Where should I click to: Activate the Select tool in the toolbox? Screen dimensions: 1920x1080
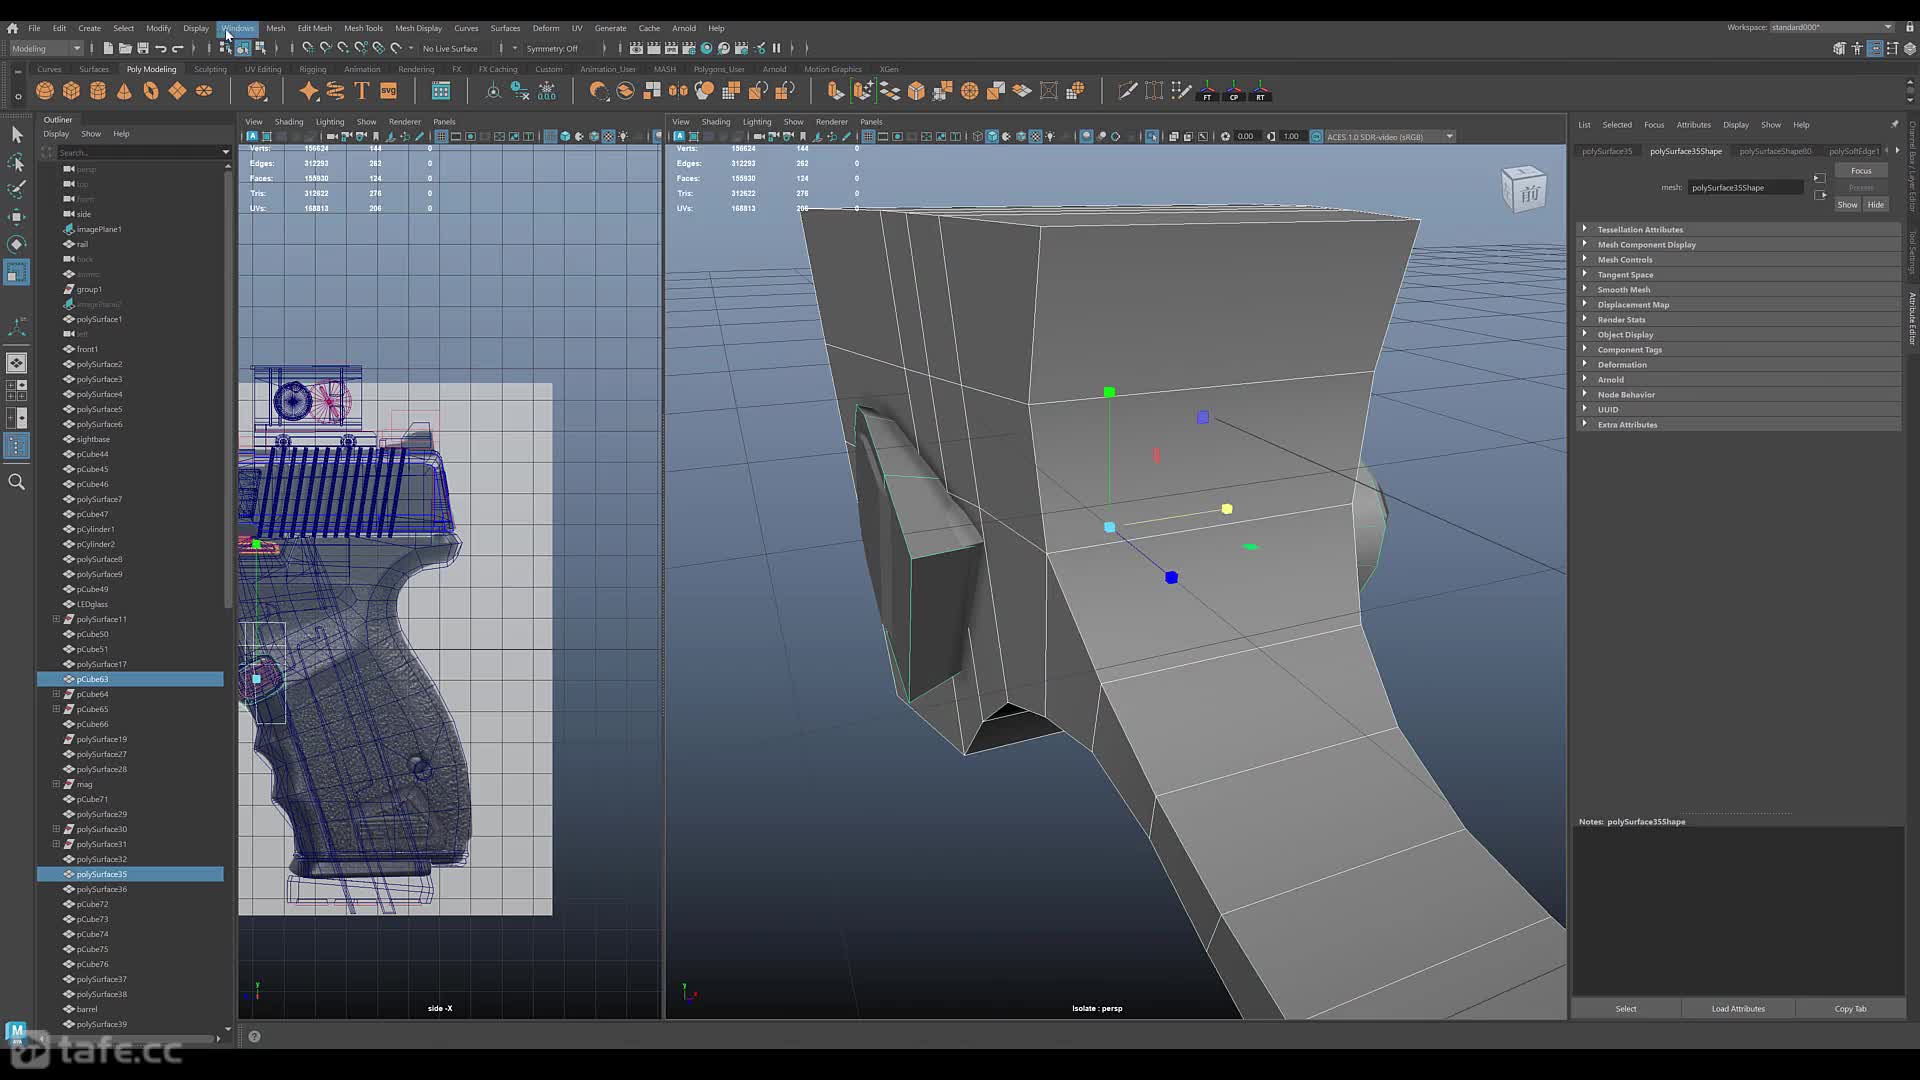point(16,134)
